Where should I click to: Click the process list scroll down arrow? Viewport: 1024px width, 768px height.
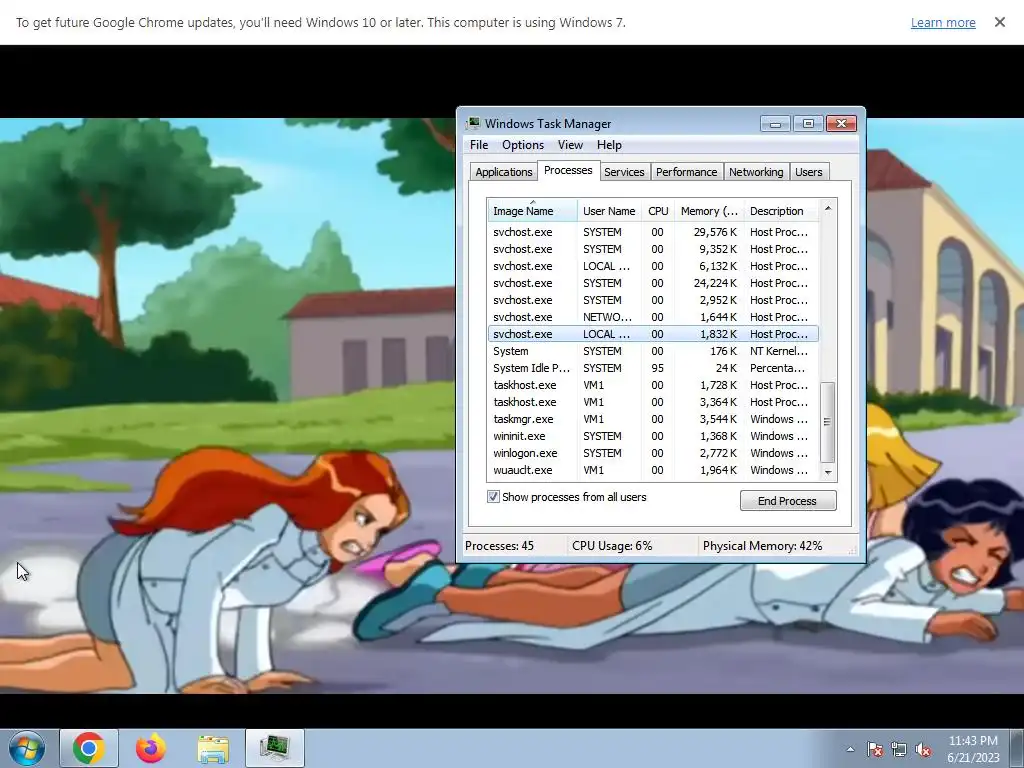coord(828,472)
